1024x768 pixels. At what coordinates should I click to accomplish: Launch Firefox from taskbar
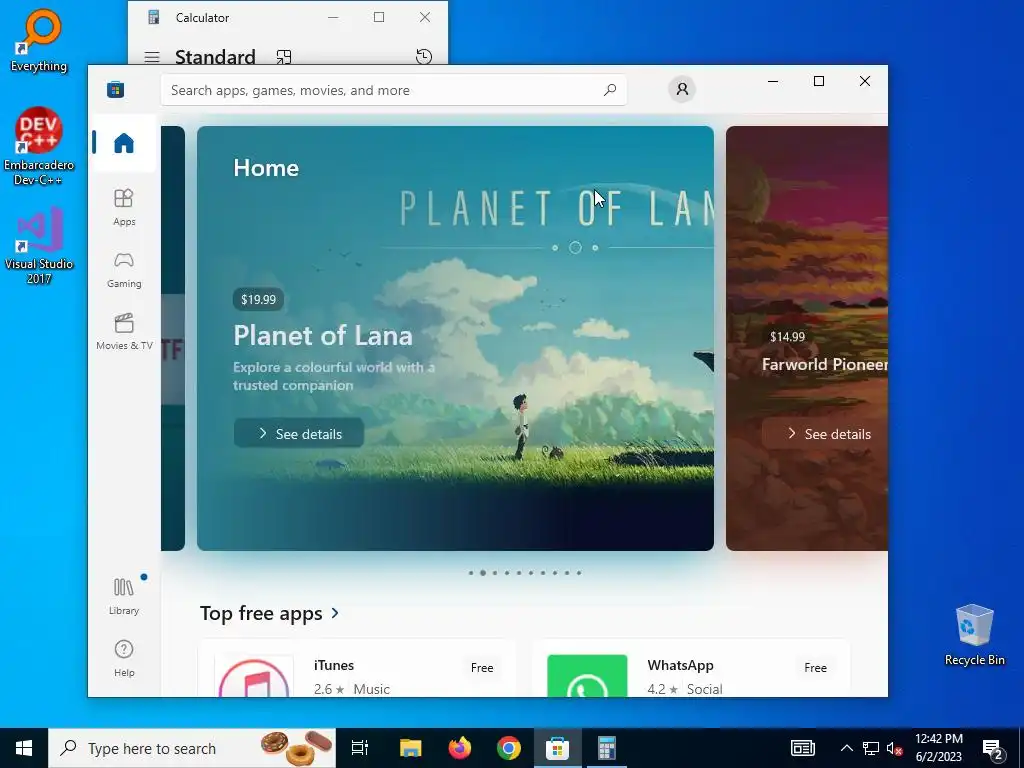click(x=460, y=748)
